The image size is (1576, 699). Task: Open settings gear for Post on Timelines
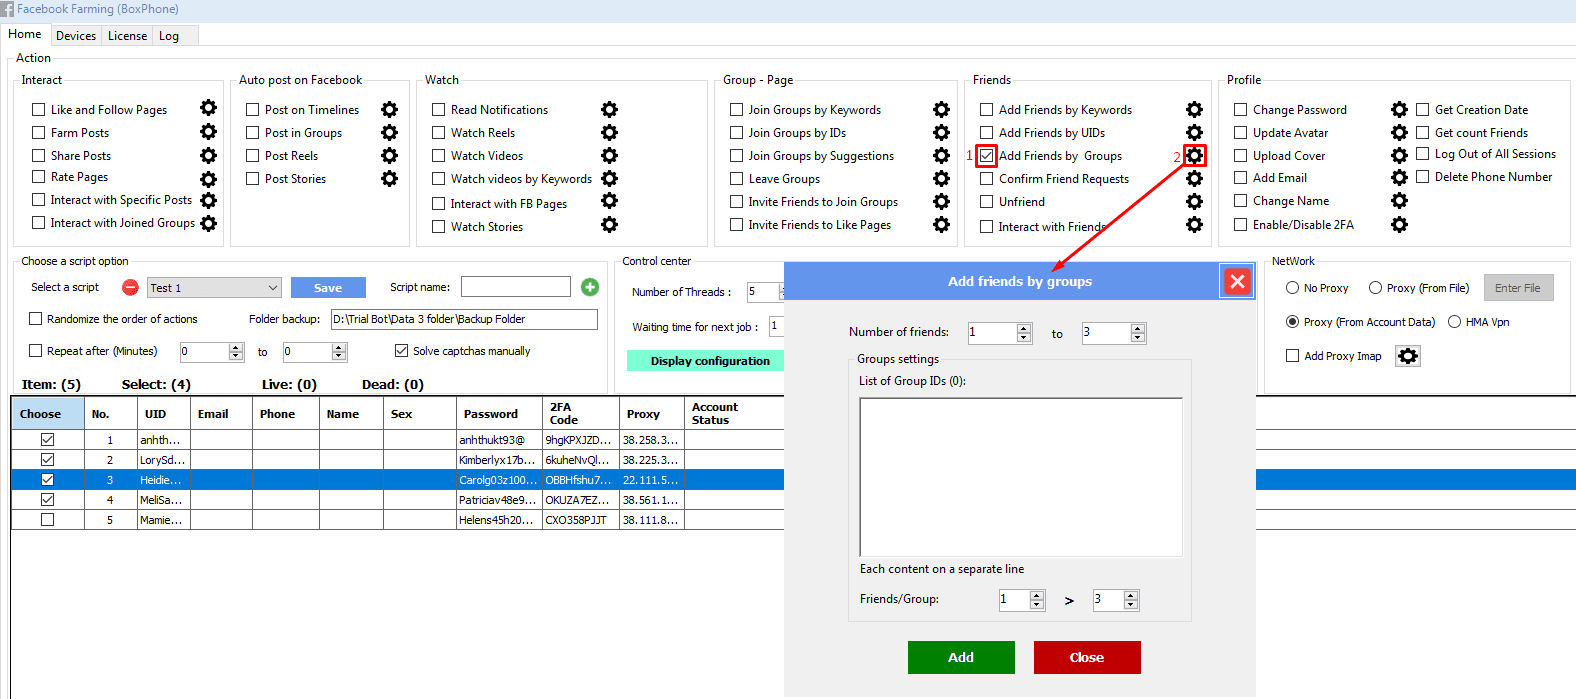389,109
